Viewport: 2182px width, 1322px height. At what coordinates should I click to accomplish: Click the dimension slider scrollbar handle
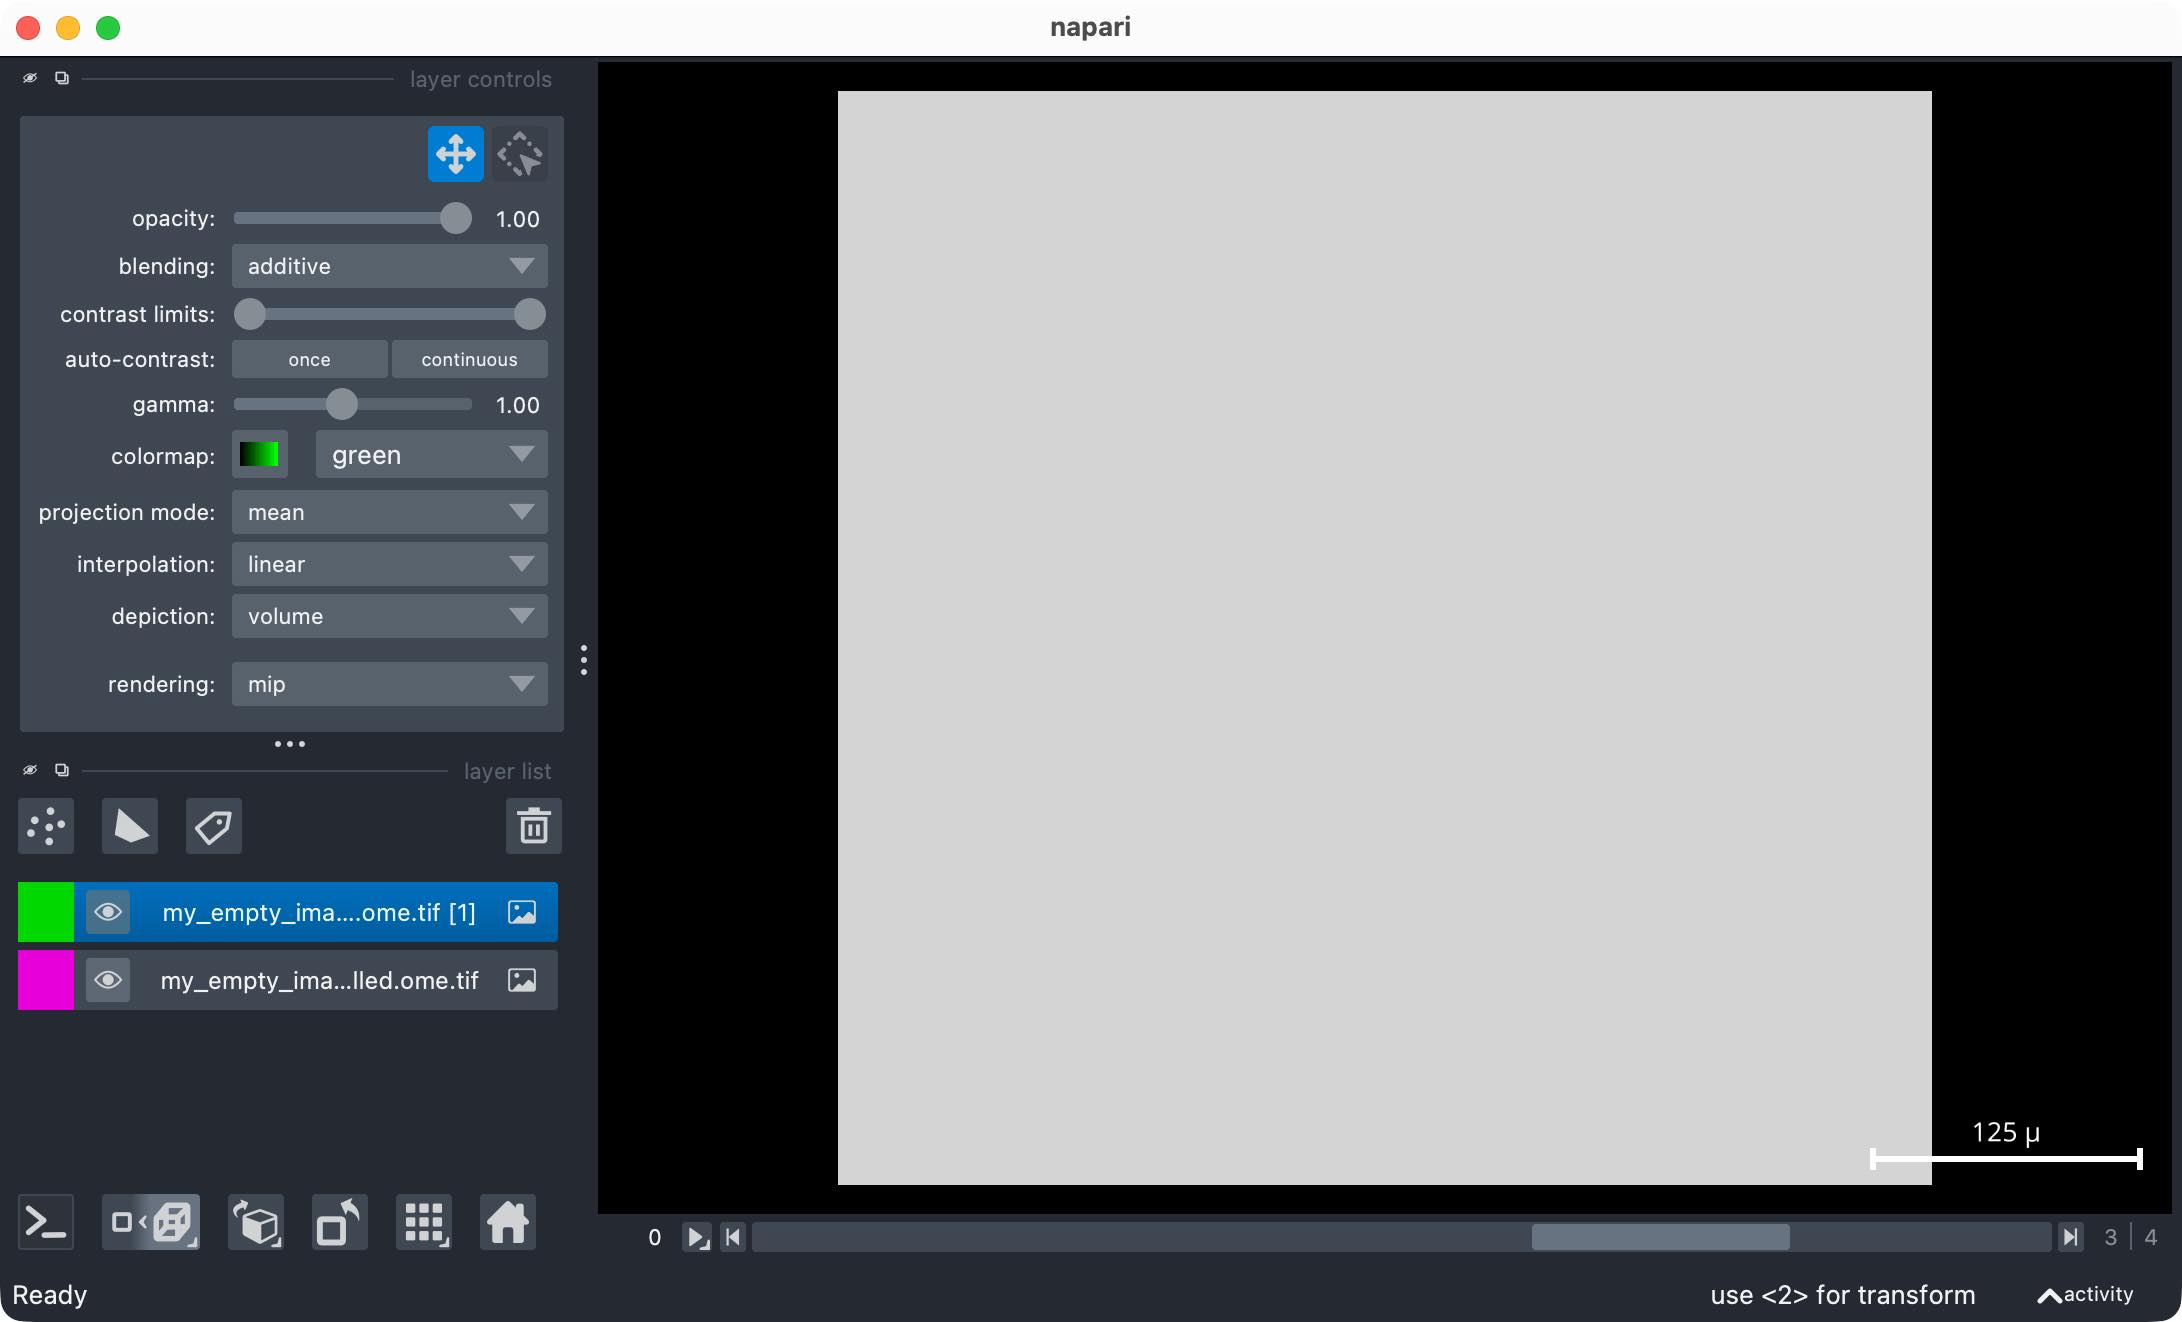pyautogui.click(x=1660, y=1237)
